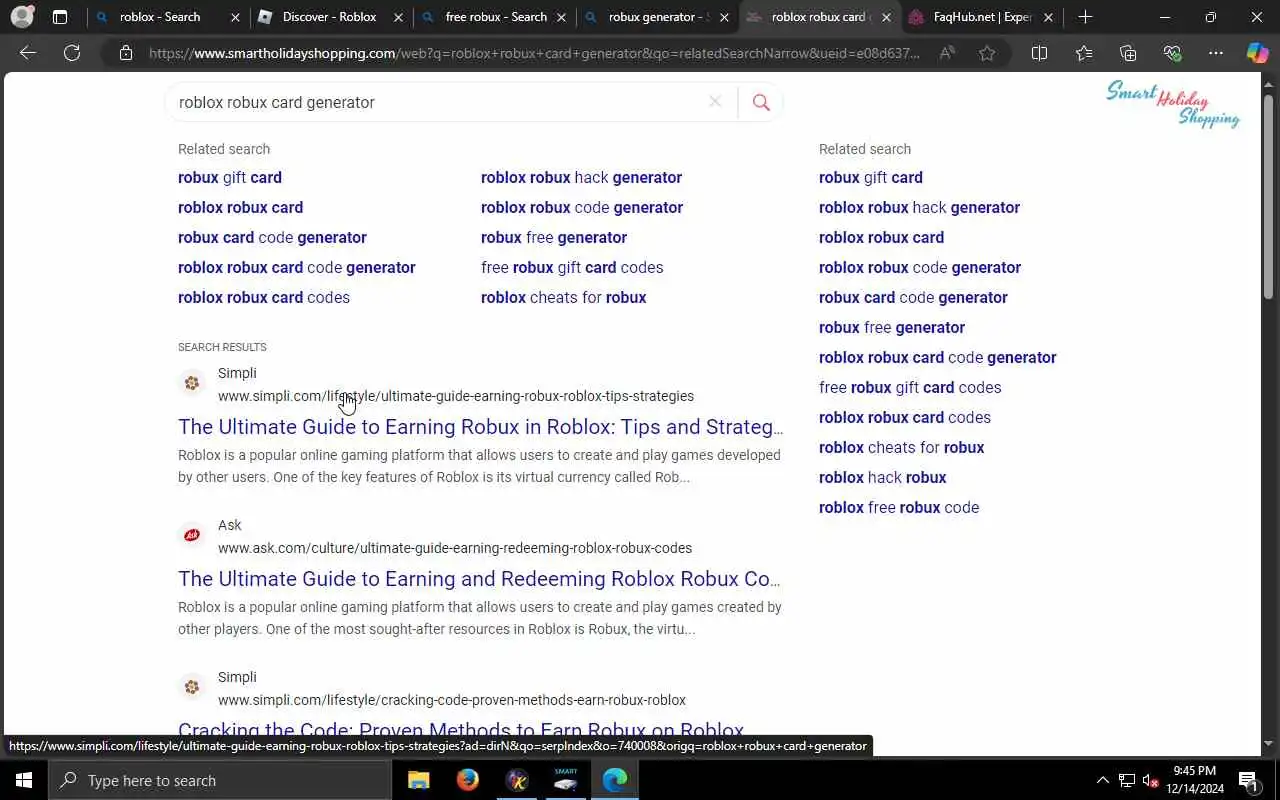Open middle 'robux free generator' link
1280x800 pixels.
(554, 237)
